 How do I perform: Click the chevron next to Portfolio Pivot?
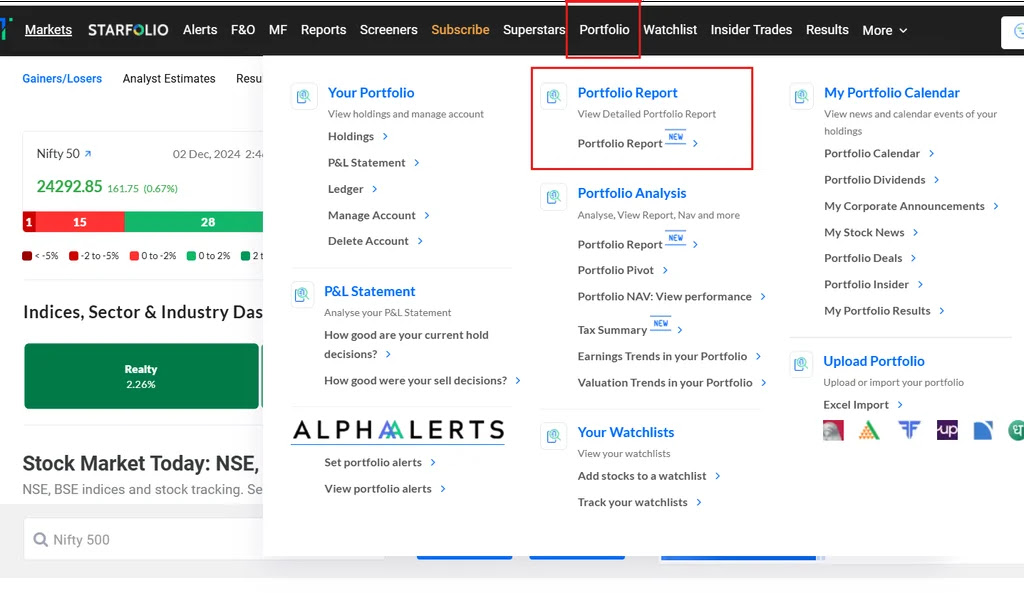[x=665, y=270]
